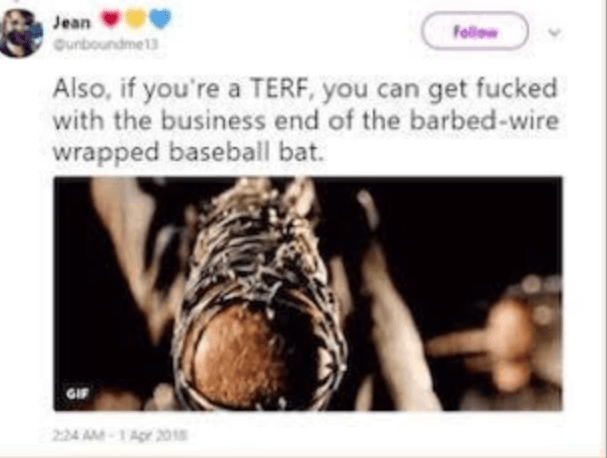This screenshot has height=458, width=607.
Task: Click the 1 Apr 2018 date text
Action: pyautogui.click(x=153, y=436)
